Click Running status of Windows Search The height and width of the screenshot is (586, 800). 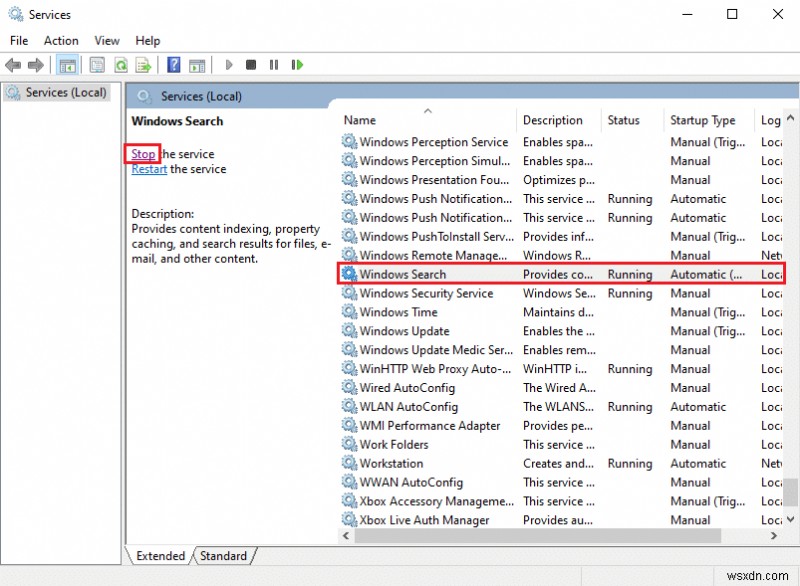630,274
